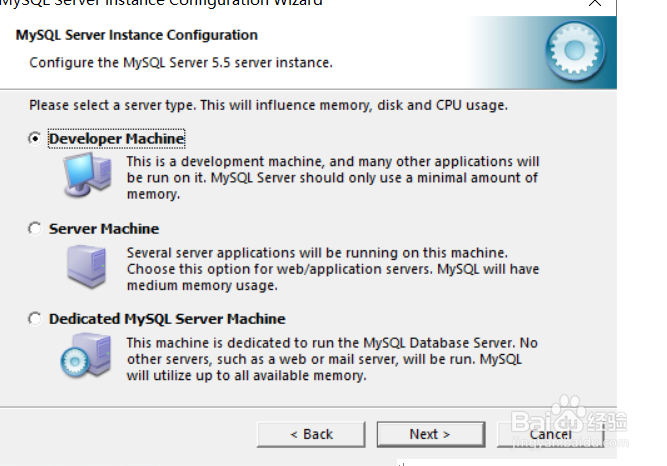Click the 'Server Machine' label text
The height and width of the screenshot is (466, 667).
tap(104, 229)
